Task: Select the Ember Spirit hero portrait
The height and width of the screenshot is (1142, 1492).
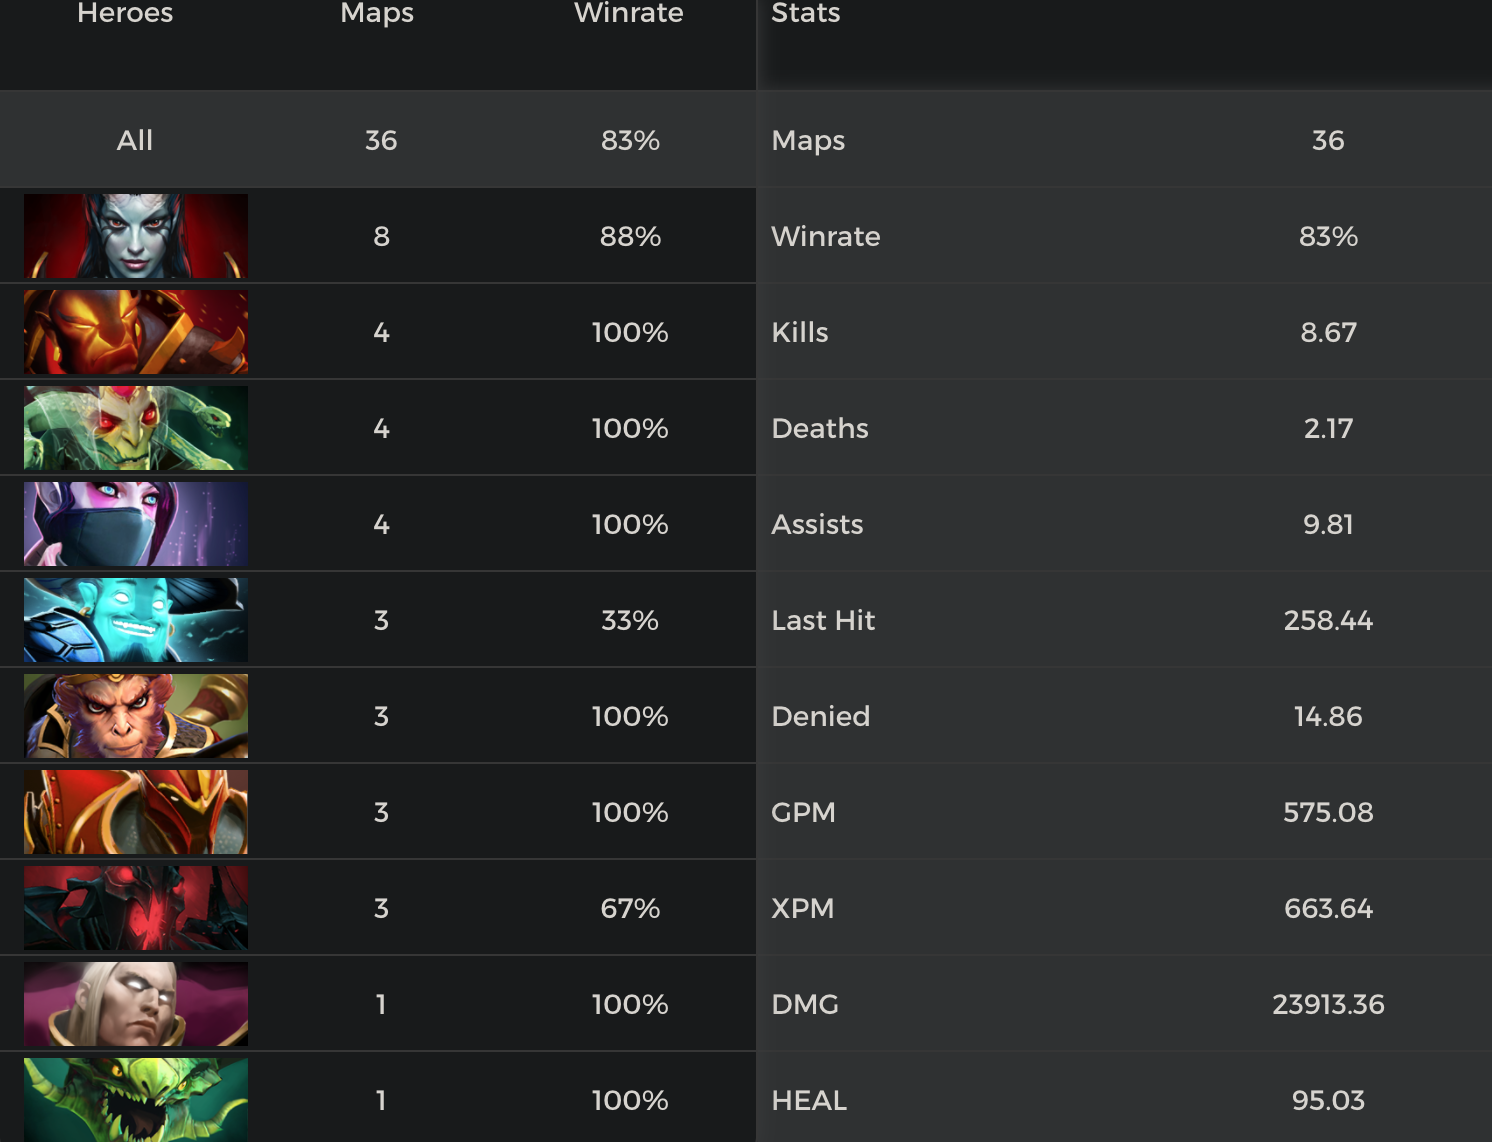Action: pyautogui.click(x=136, y=332)
